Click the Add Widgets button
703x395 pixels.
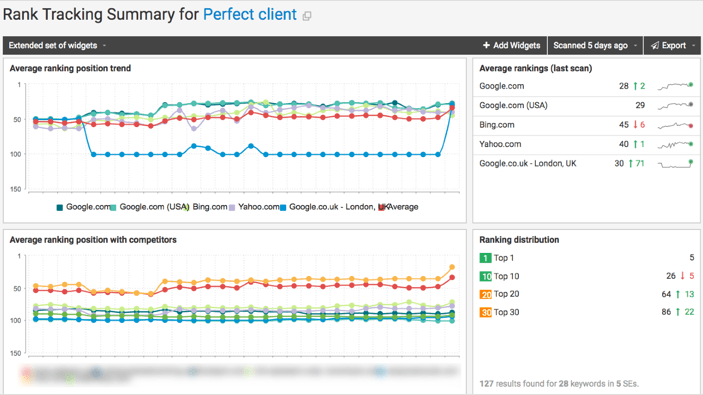(x=512, y=45)
